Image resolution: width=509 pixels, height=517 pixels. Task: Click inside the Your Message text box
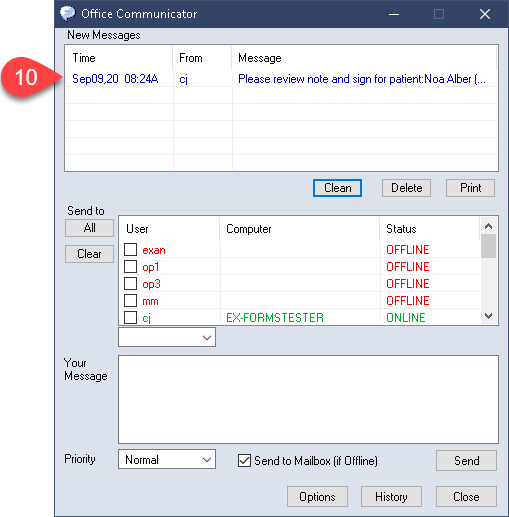[308, 399]
